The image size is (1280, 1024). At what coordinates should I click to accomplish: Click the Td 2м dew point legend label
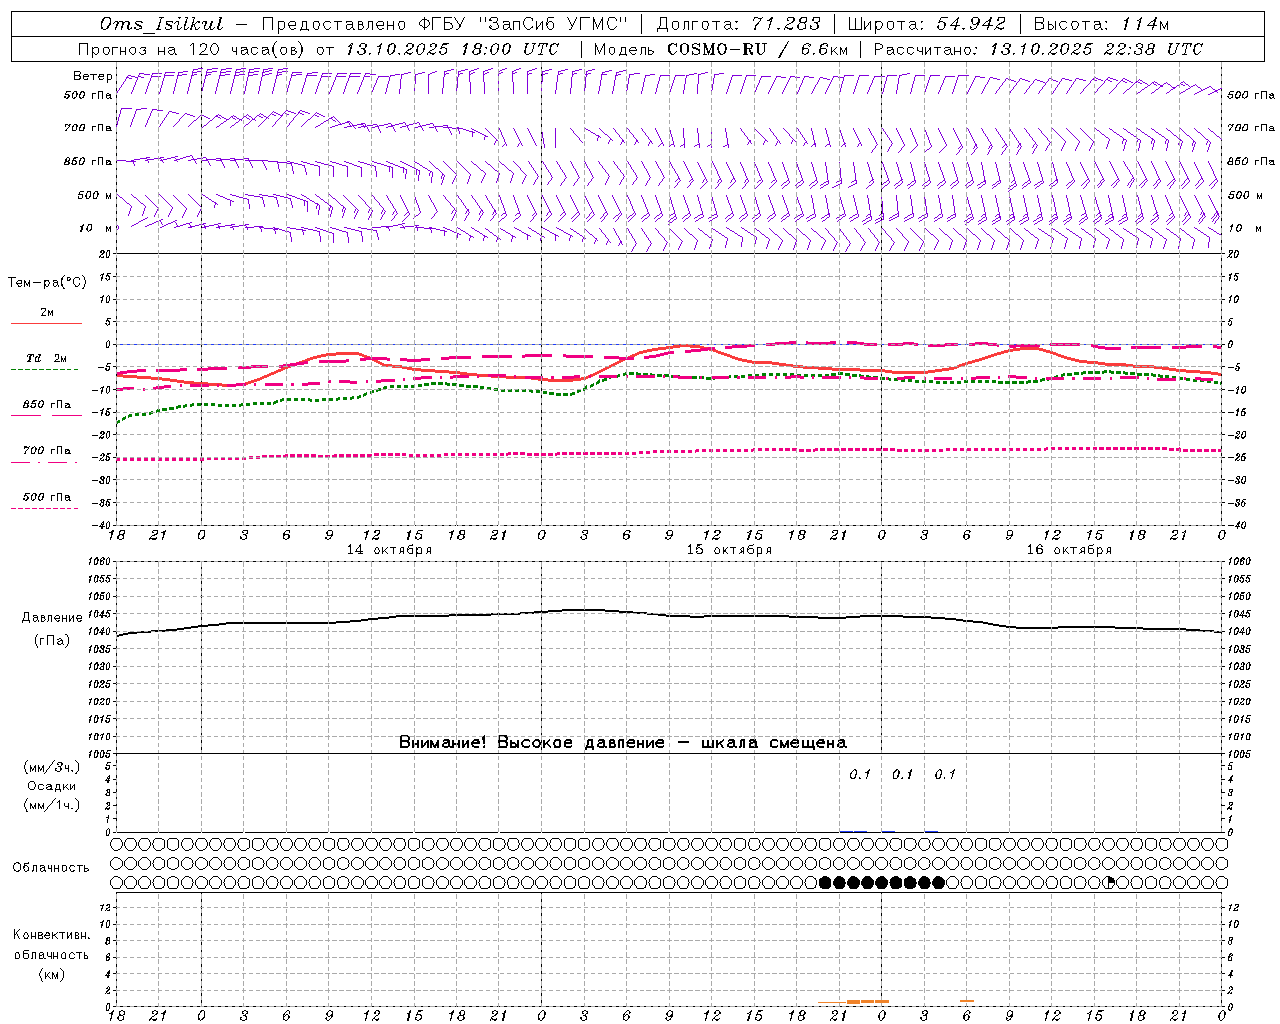pyautogui.click(x=47, y=358)
